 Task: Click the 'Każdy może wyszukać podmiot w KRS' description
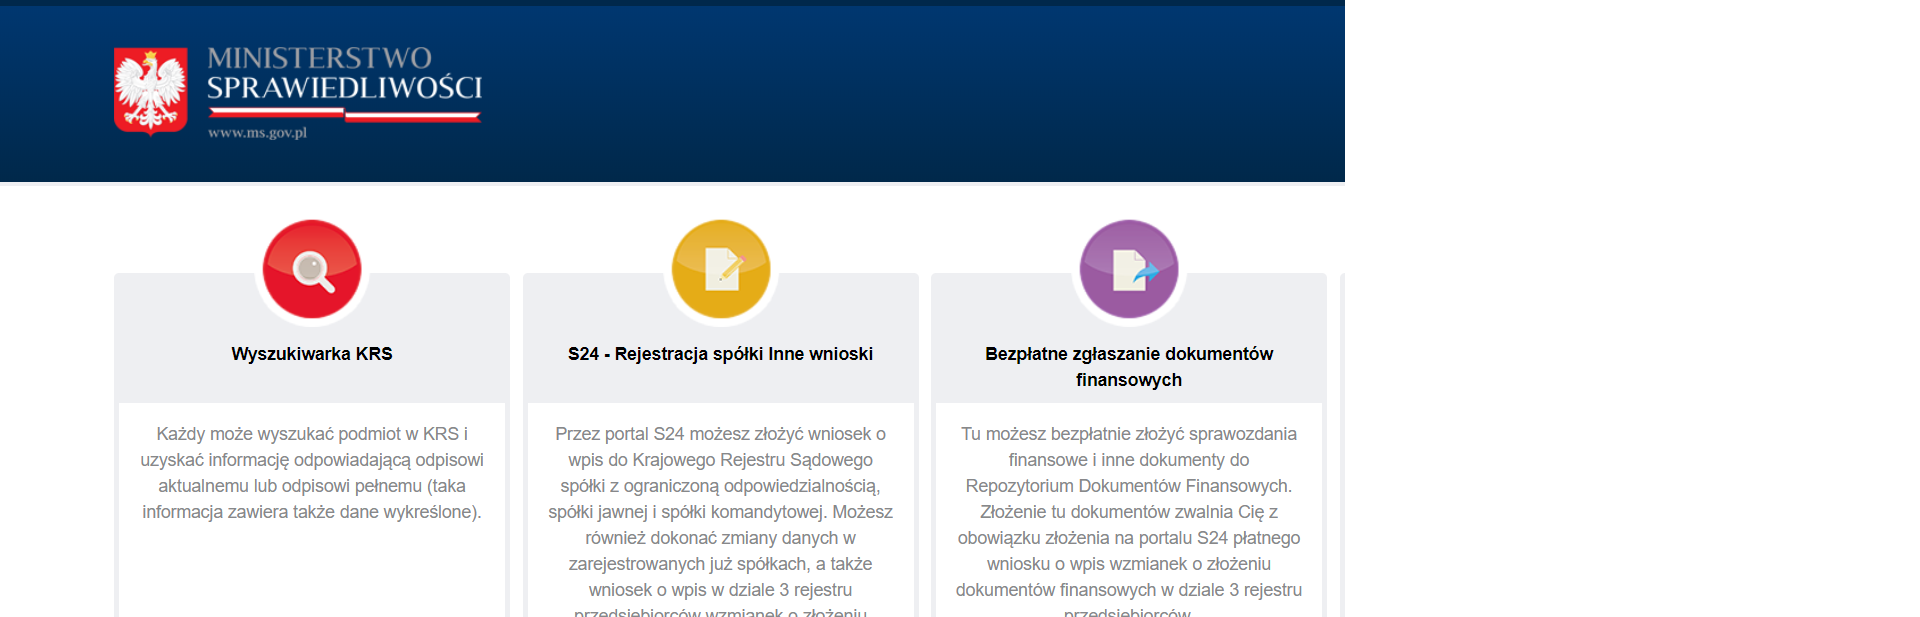(312, 473)
